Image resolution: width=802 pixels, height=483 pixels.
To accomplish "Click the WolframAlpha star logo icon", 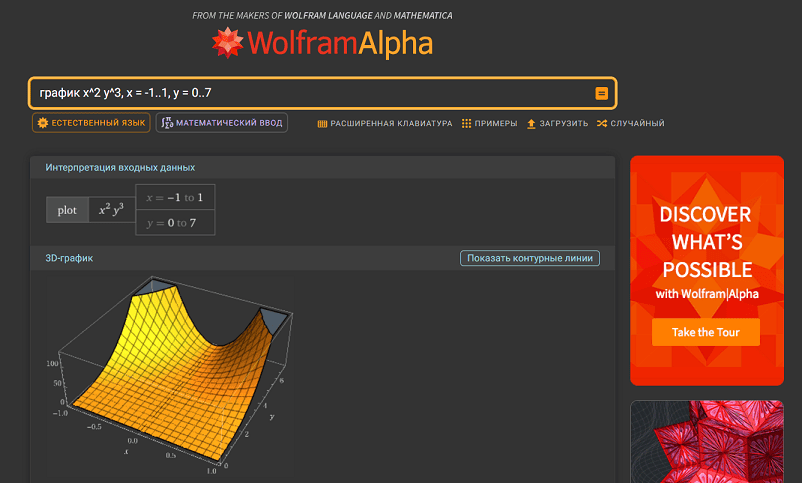I will click(x=228, y=42).
